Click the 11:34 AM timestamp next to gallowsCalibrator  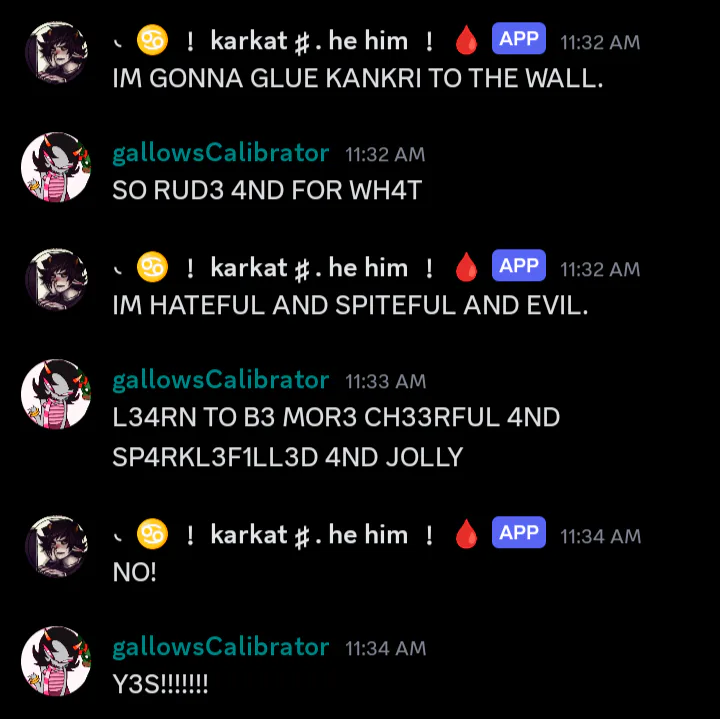[x=385, y=648]
